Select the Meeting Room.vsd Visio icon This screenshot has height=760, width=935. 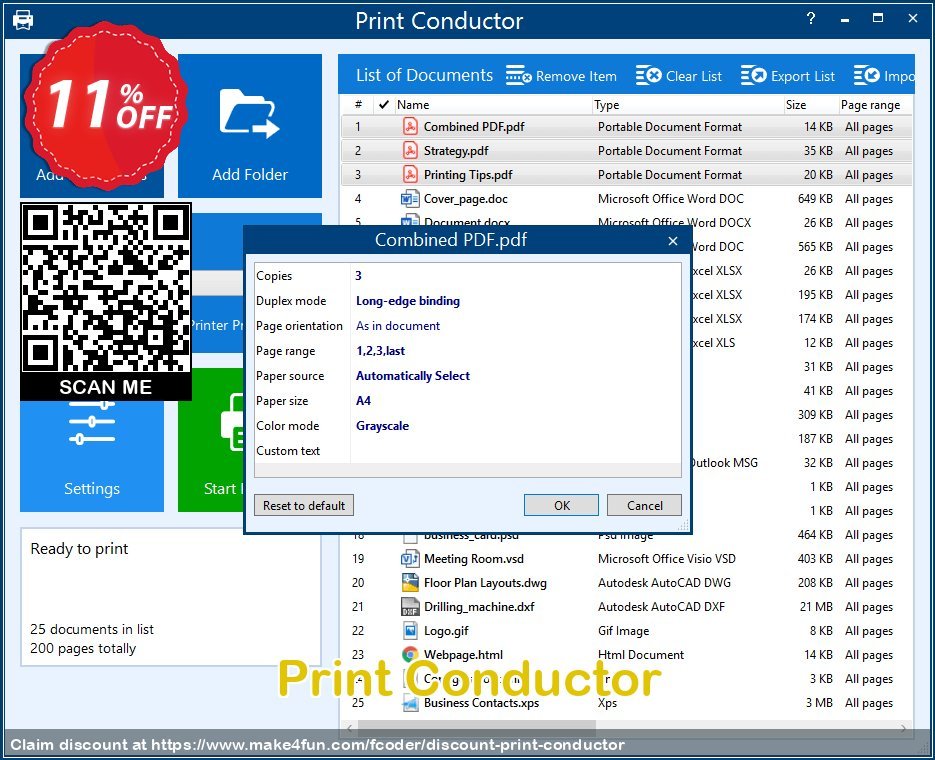coord(410,559)
